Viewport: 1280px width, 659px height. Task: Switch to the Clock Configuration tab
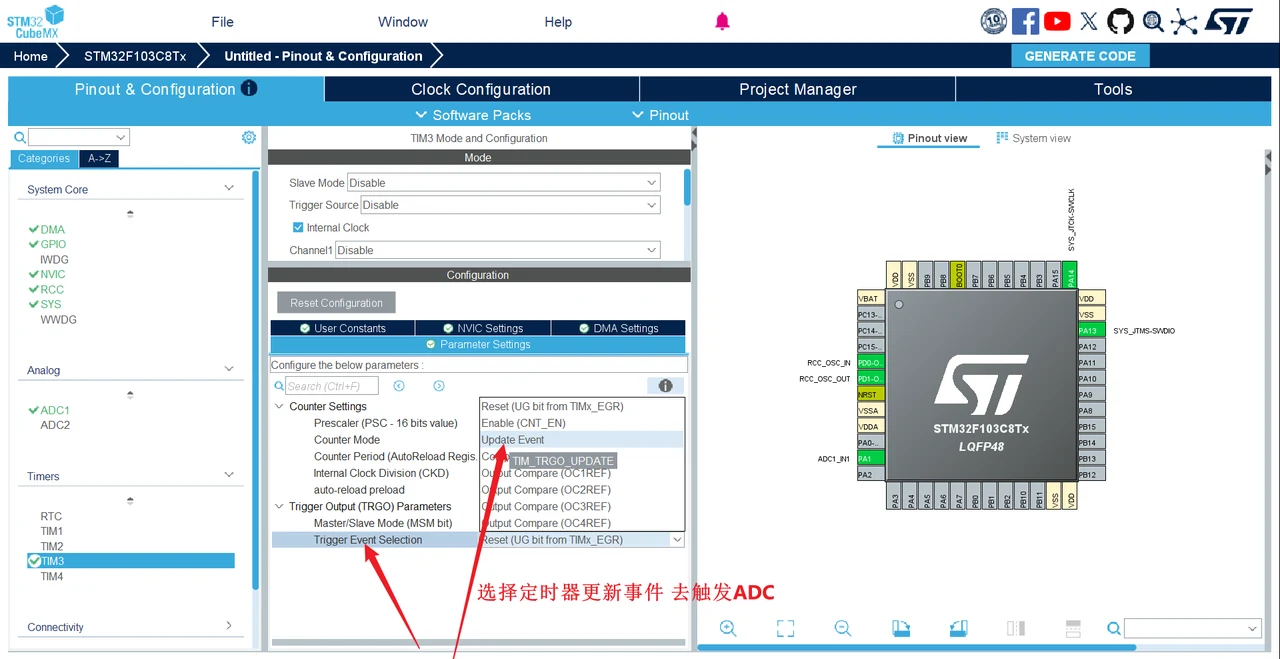pyautogui.click(x=481, y=89)
